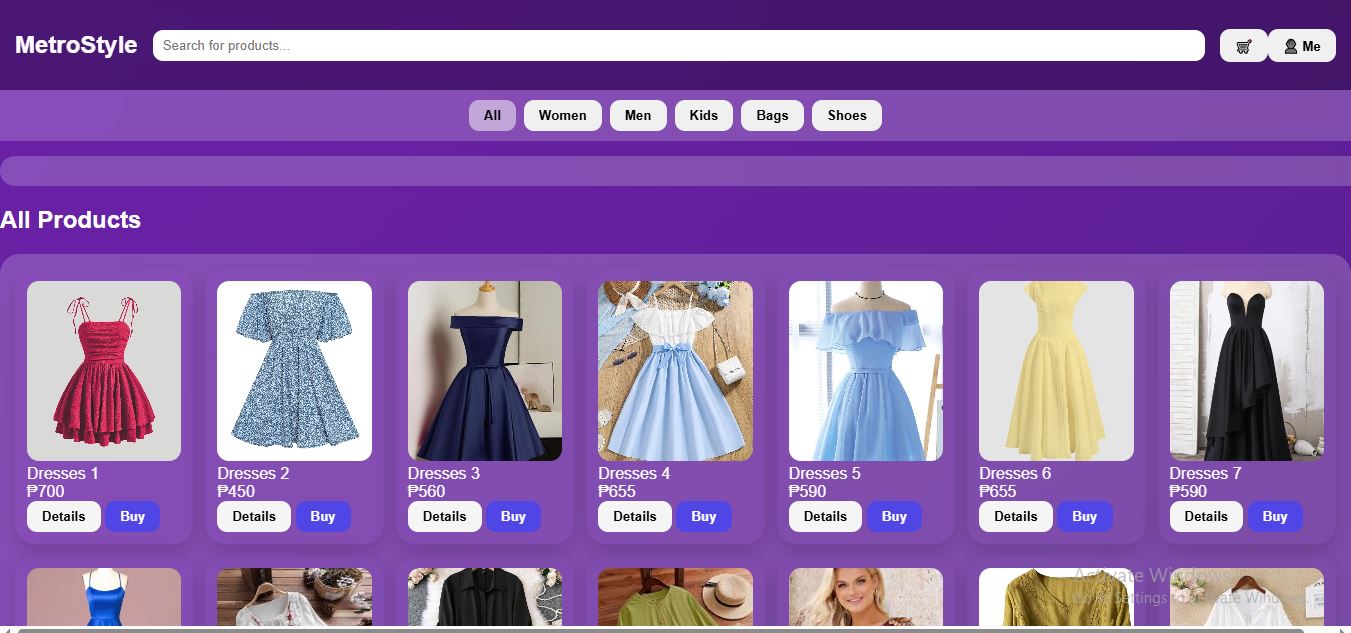Click the search products input field

point(677,45)
